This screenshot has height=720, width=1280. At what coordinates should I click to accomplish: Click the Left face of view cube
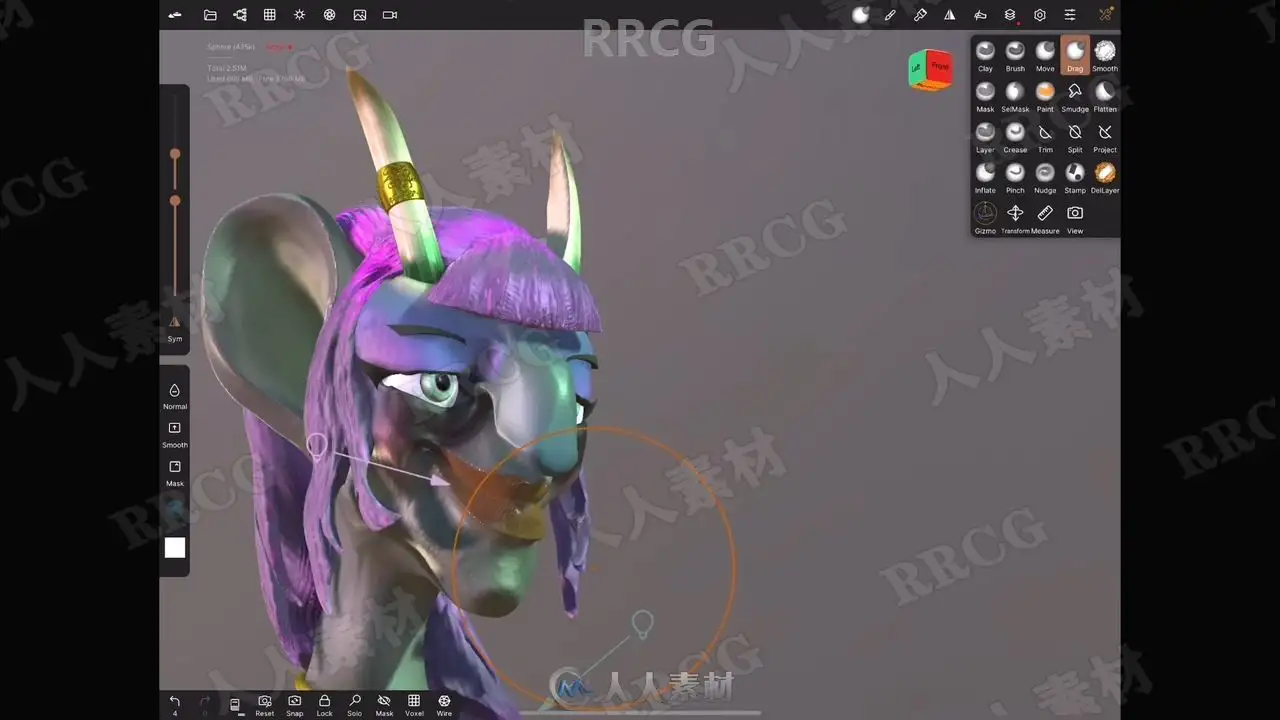pyautogui.click(x=918, y=70)
